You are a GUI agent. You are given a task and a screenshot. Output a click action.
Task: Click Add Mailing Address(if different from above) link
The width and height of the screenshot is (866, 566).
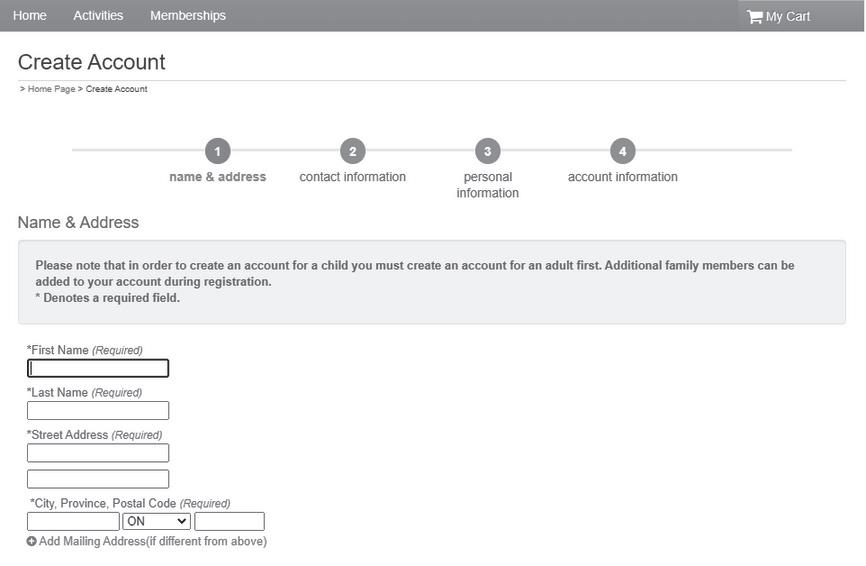point(152,541)
